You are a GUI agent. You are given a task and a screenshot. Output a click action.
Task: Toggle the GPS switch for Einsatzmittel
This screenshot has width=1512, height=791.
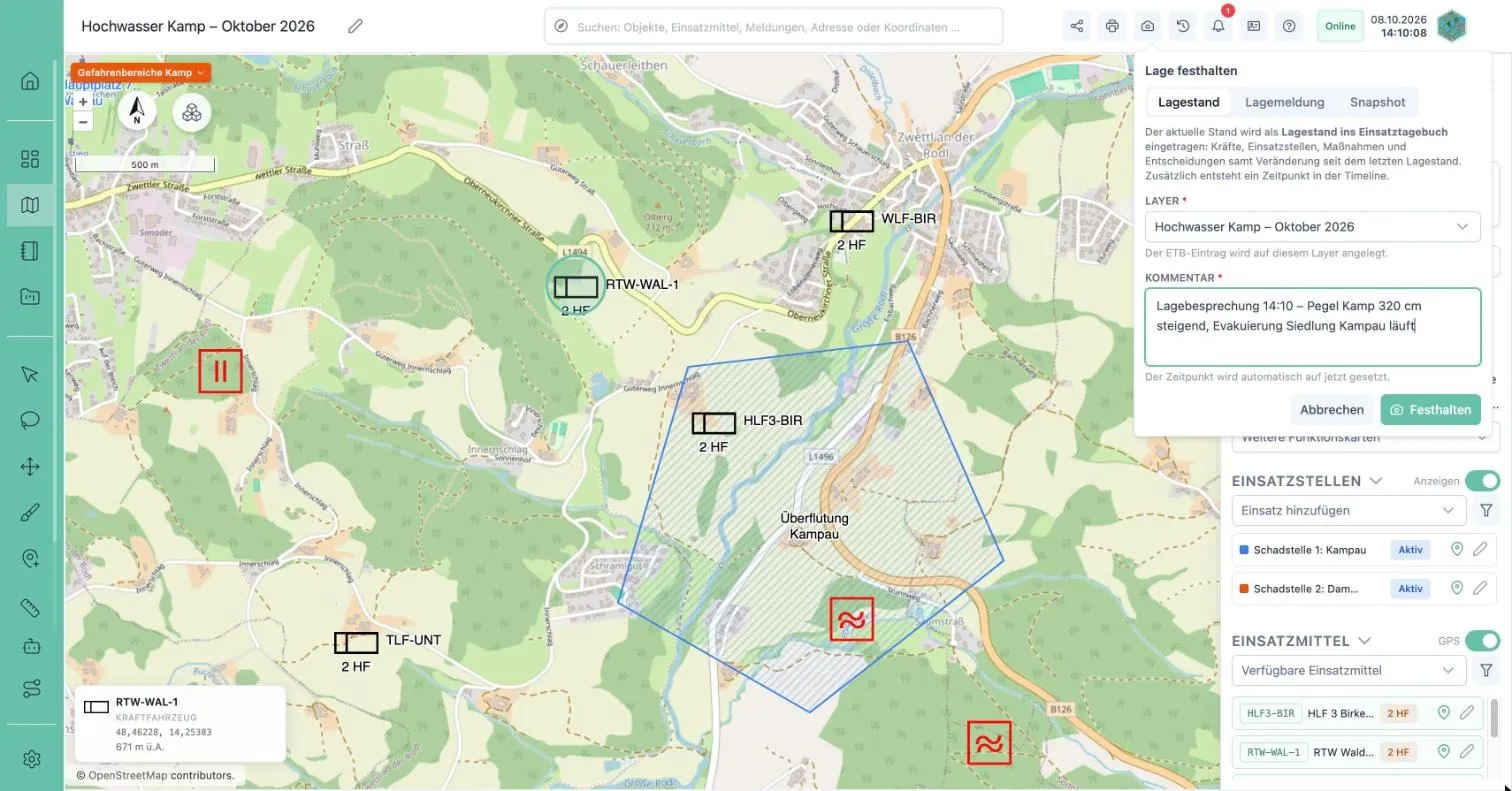pos(1482,641)
